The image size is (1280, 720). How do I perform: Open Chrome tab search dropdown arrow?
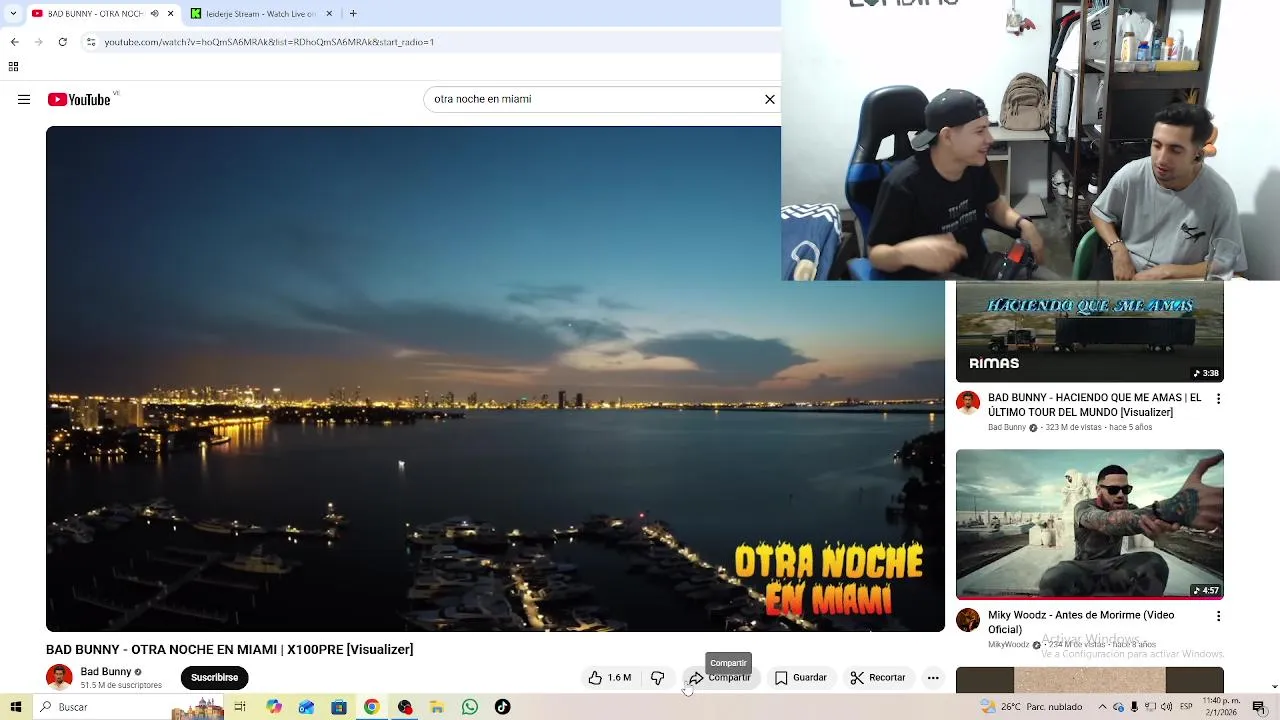point(12,14)
